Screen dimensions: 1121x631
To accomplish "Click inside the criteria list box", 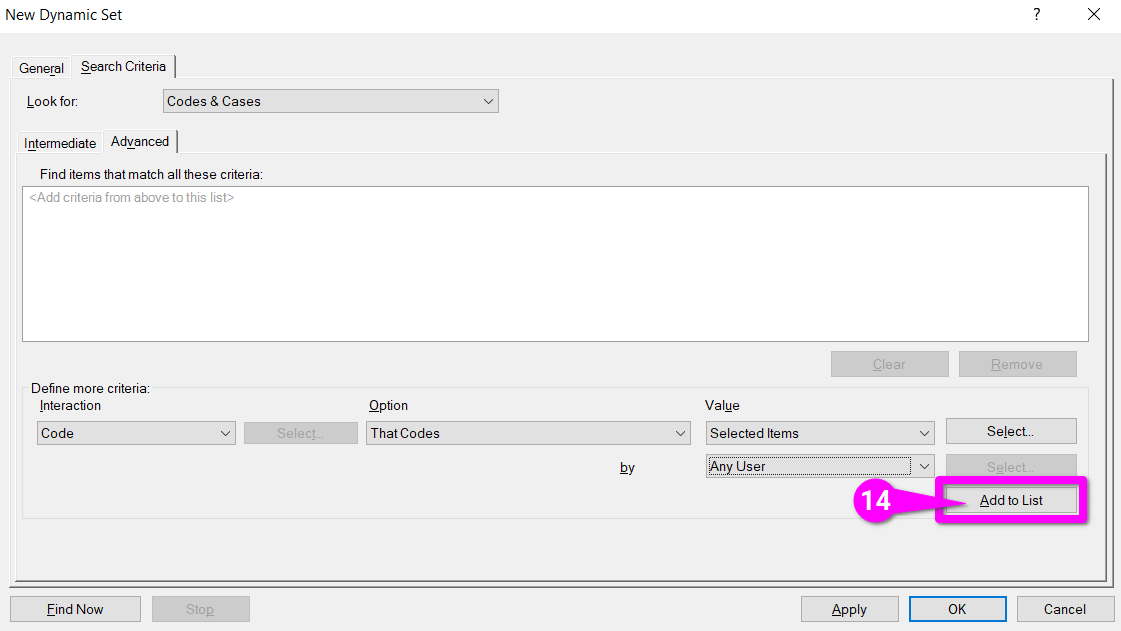I will click(x=555, y=265).
